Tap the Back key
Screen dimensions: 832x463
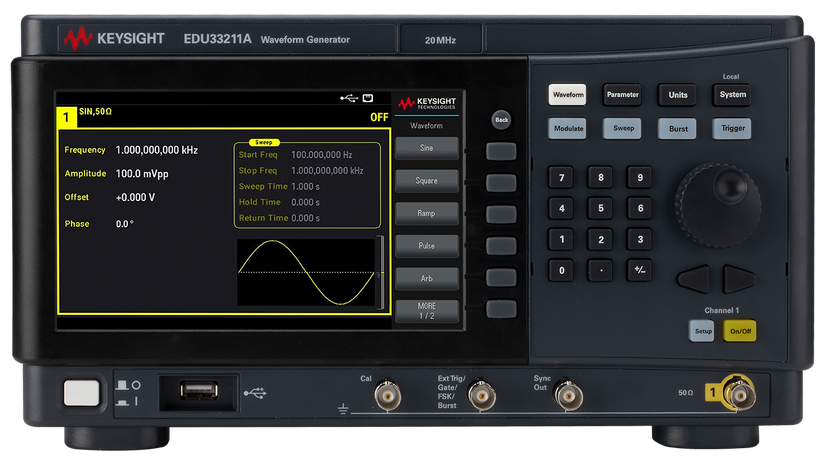[501, 120]
